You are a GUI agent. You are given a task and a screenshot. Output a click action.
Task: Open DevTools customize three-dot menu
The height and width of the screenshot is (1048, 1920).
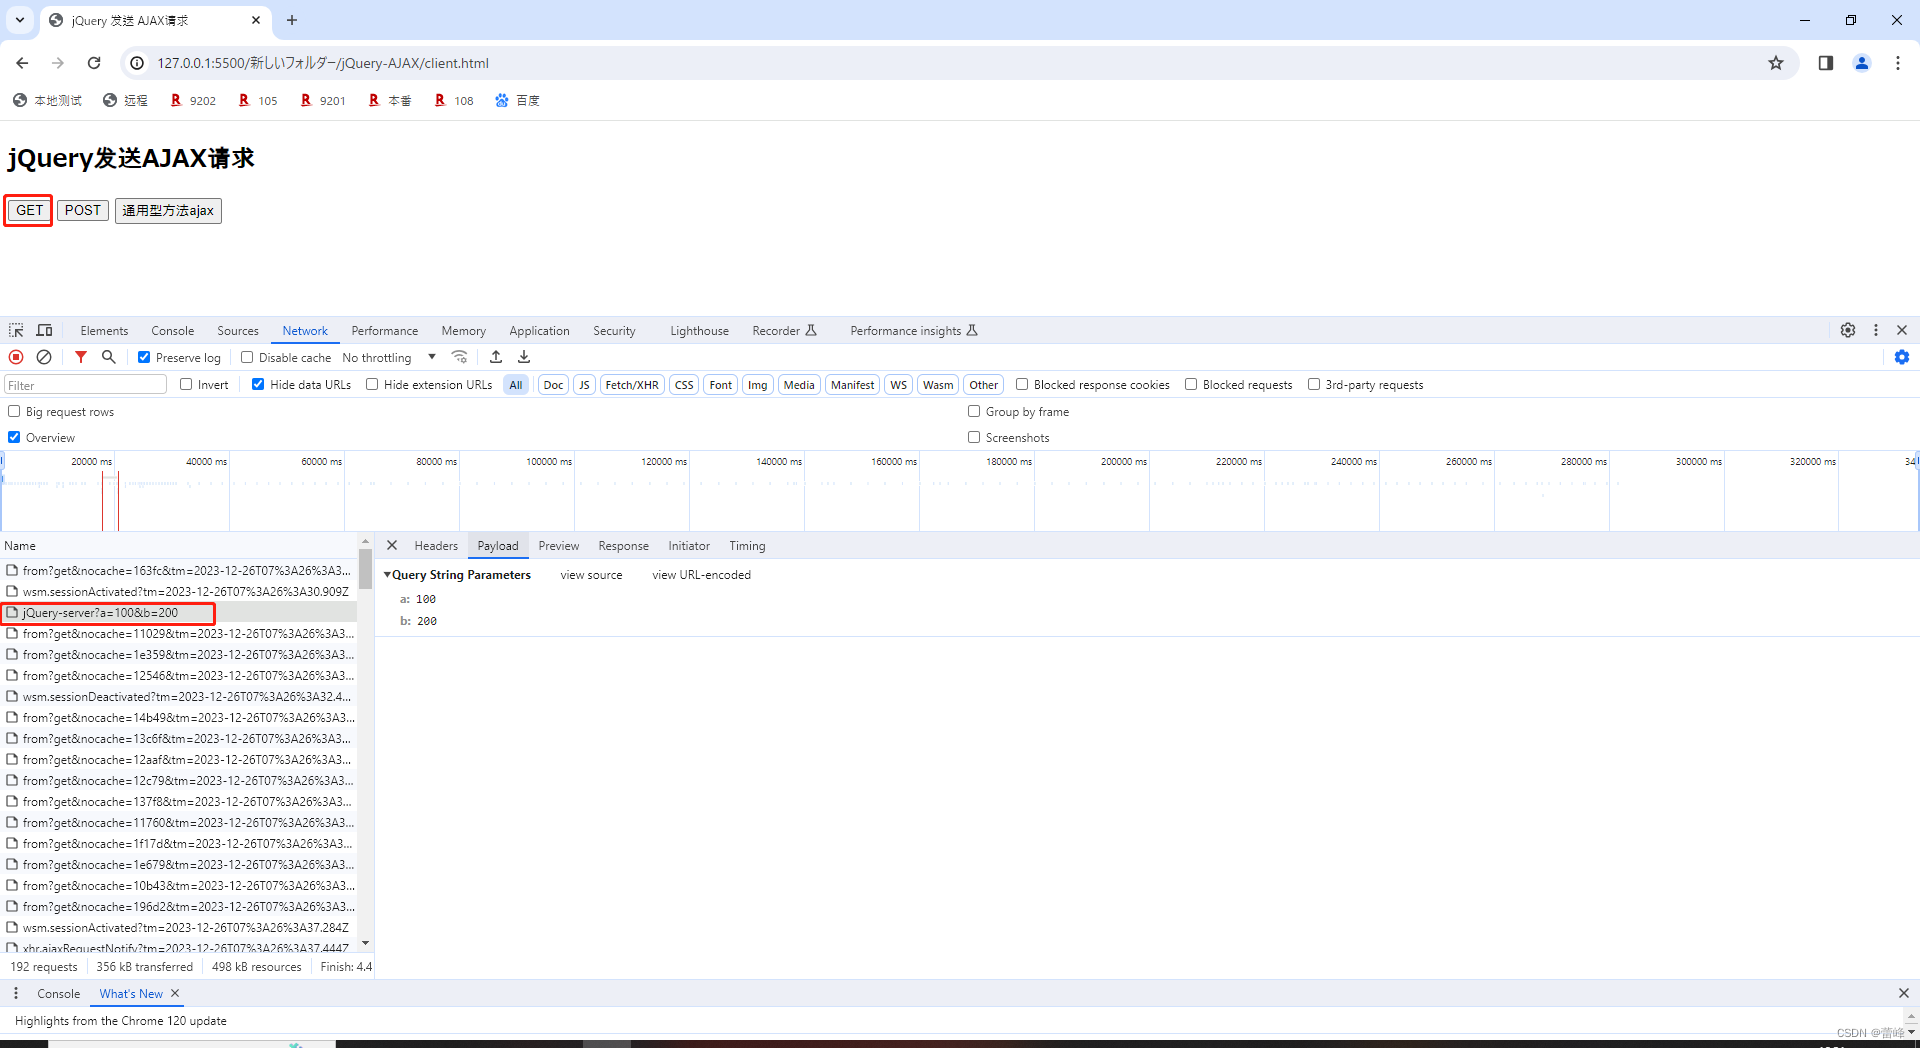click(1876, 330)
